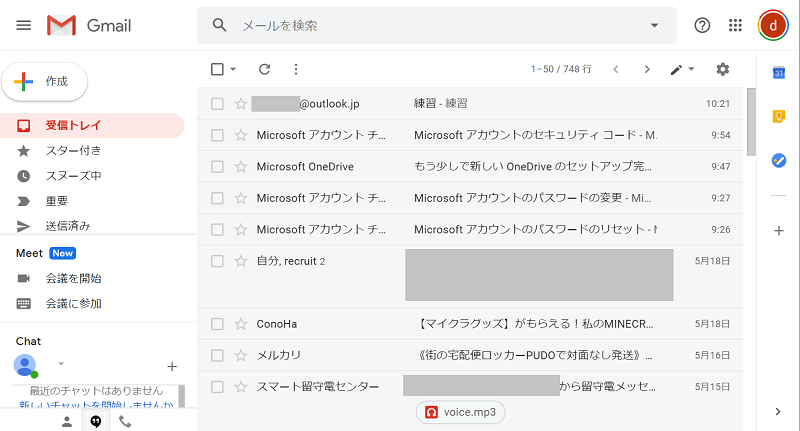Open the ConoHa マイクラグッズ email
This screenshot has width=800, height=431.
click(470, 324)
